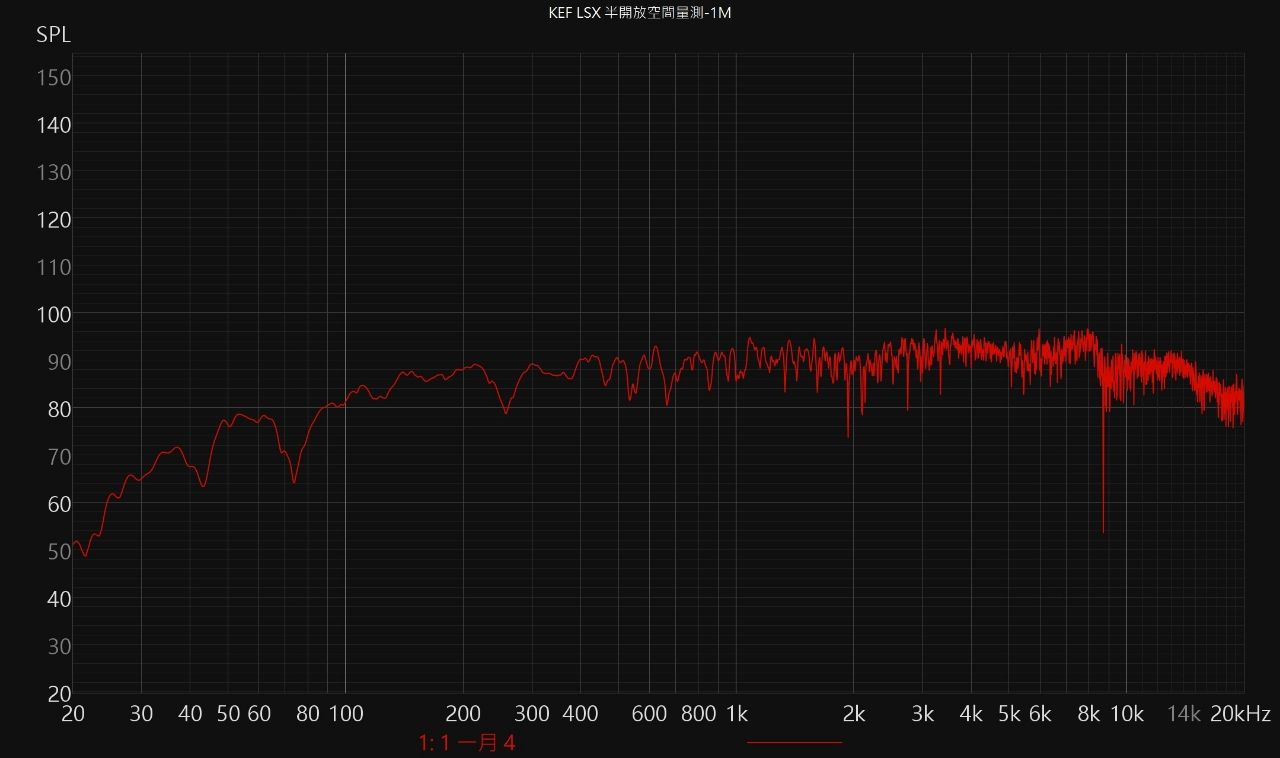1280x758 pixels.
Task: Click the curve dip near 2k
Action: tap(848, 436)
